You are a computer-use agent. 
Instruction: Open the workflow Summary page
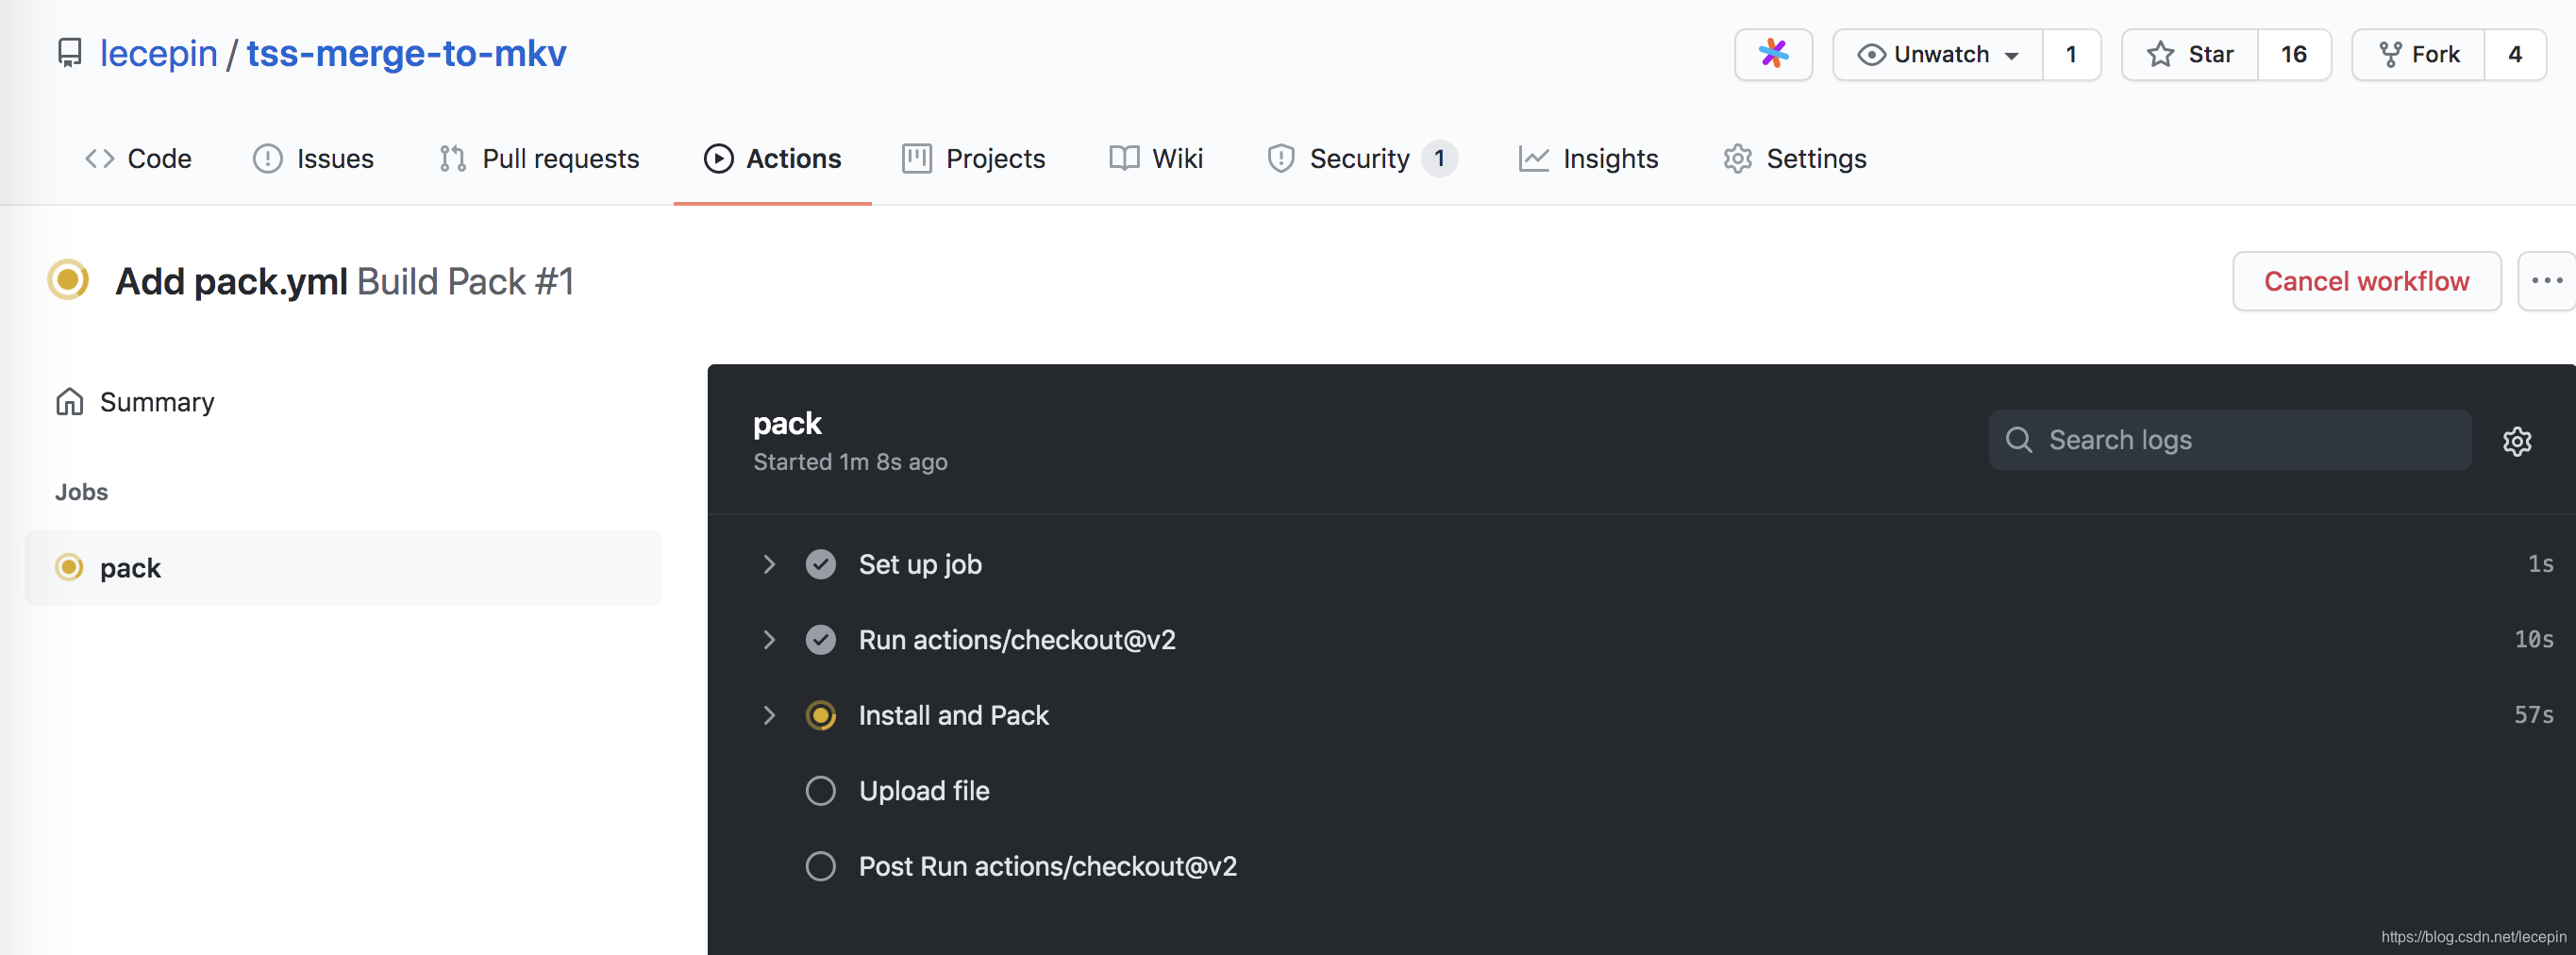tap(135, 402)
